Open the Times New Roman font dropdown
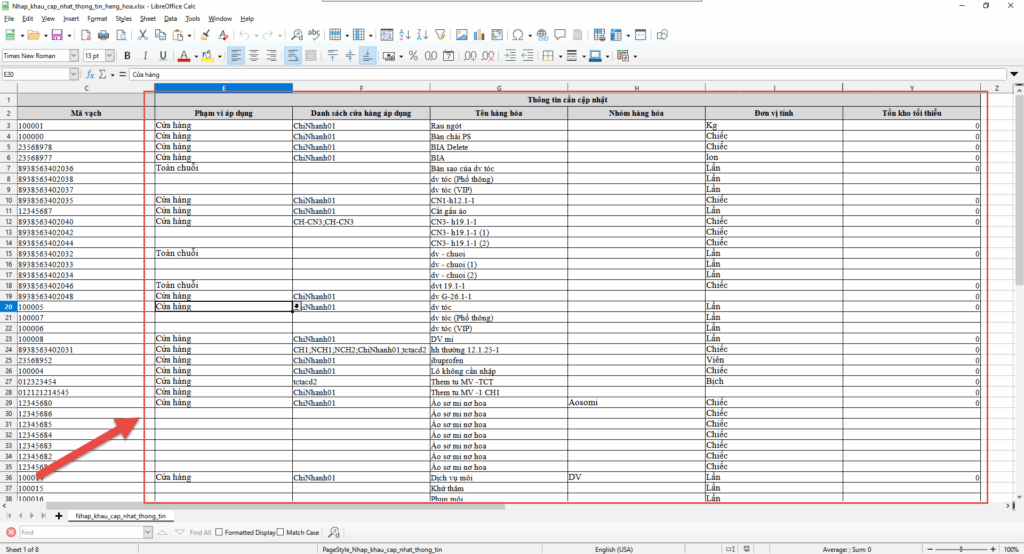 75,55
